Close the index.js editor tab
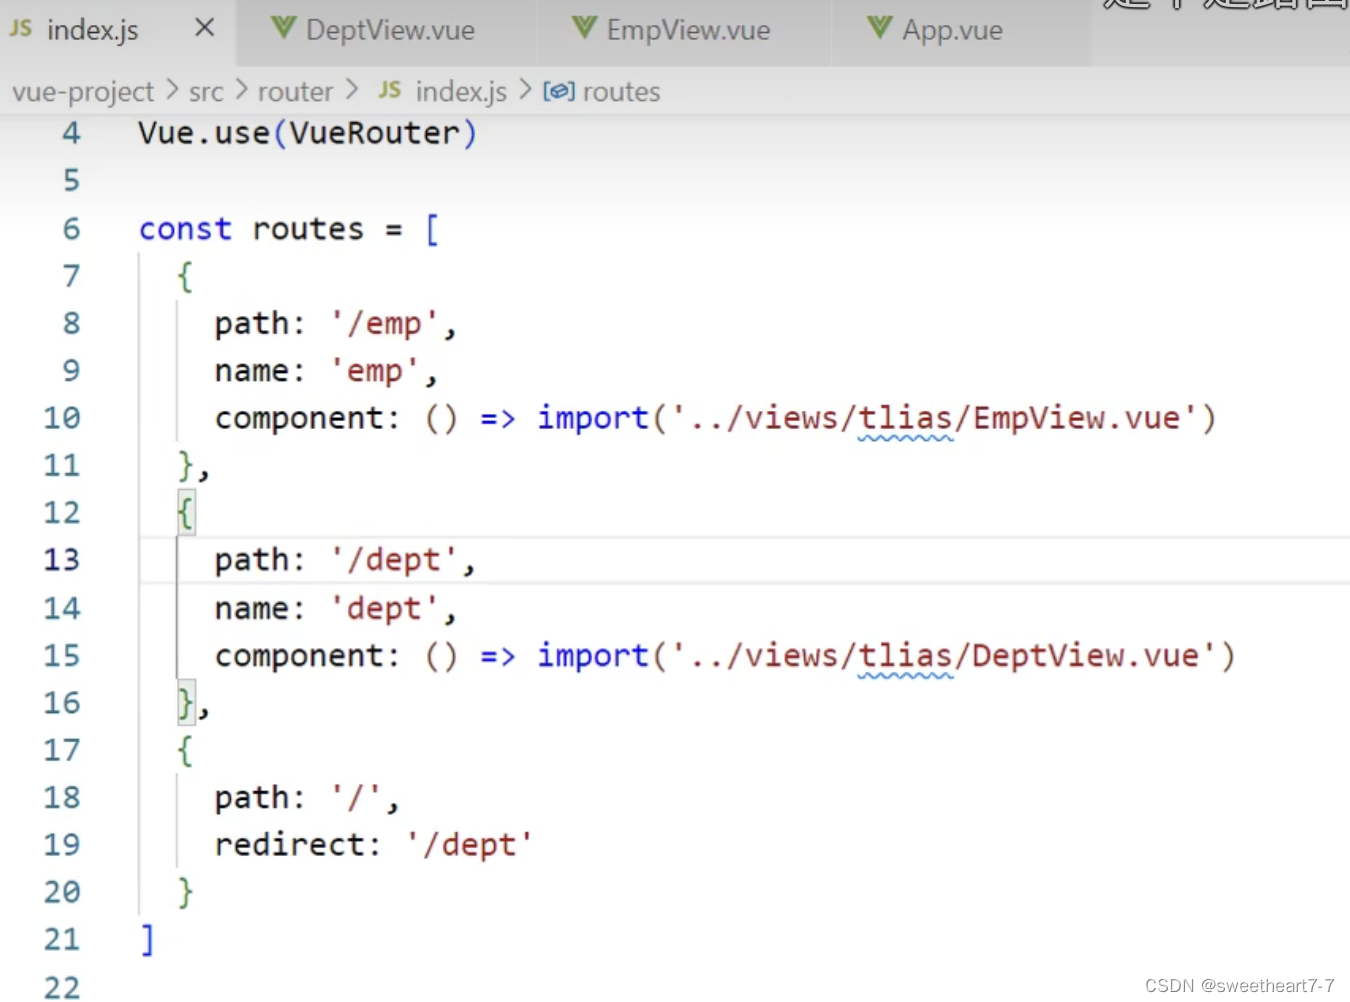Screen dimensions: 1350x1002 pos(204,28)
